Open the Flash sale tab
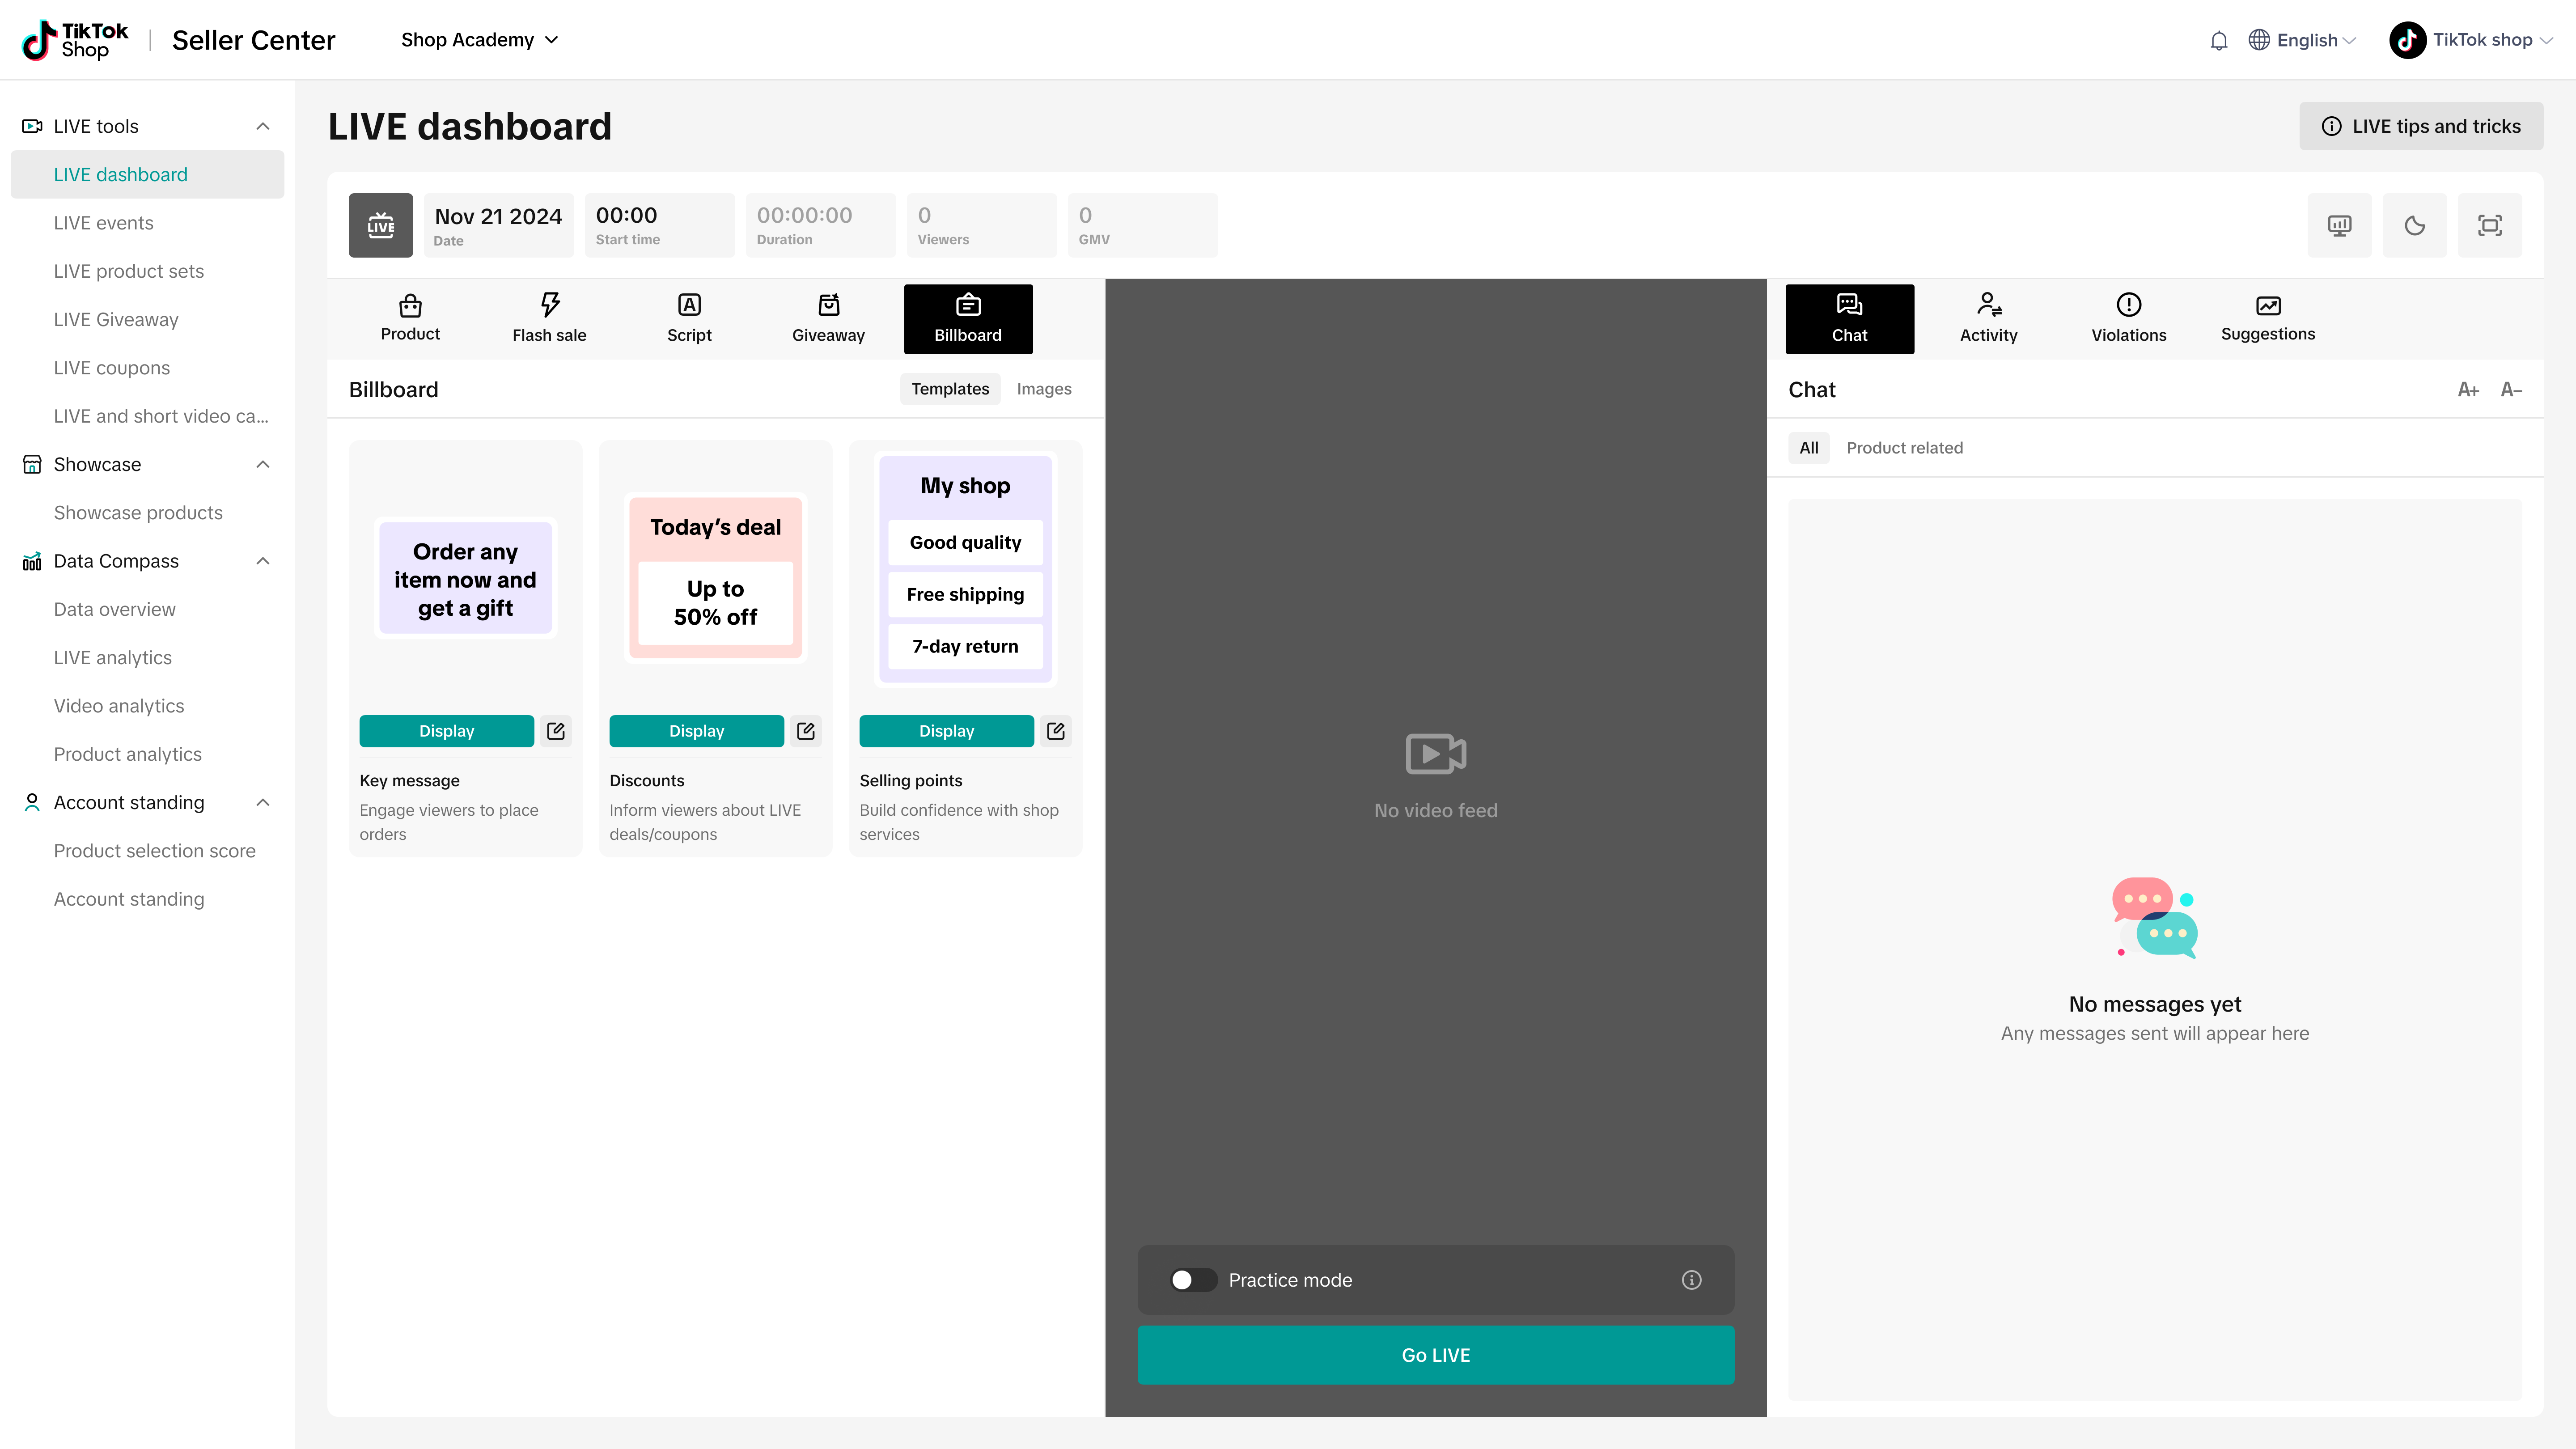Image resolution: width=2576 pixels, height=1449 pixels. coord(549,318)
